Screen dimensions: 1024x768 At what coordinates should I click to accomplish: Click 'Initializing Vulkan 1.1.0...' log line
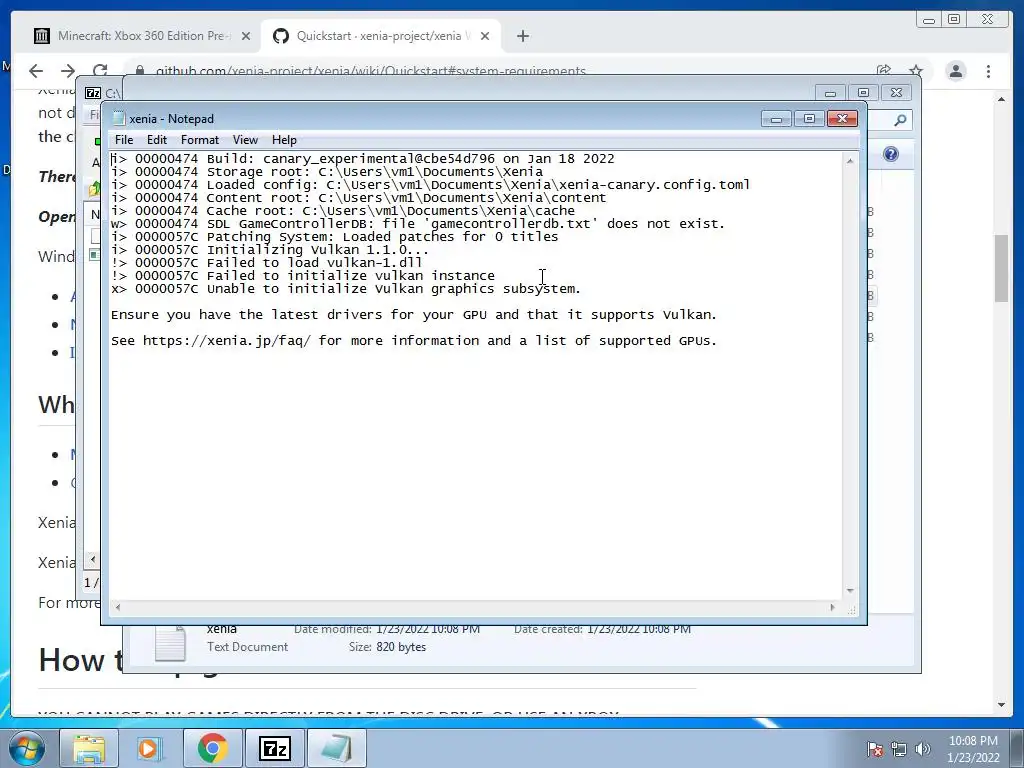tap(270, 249)
